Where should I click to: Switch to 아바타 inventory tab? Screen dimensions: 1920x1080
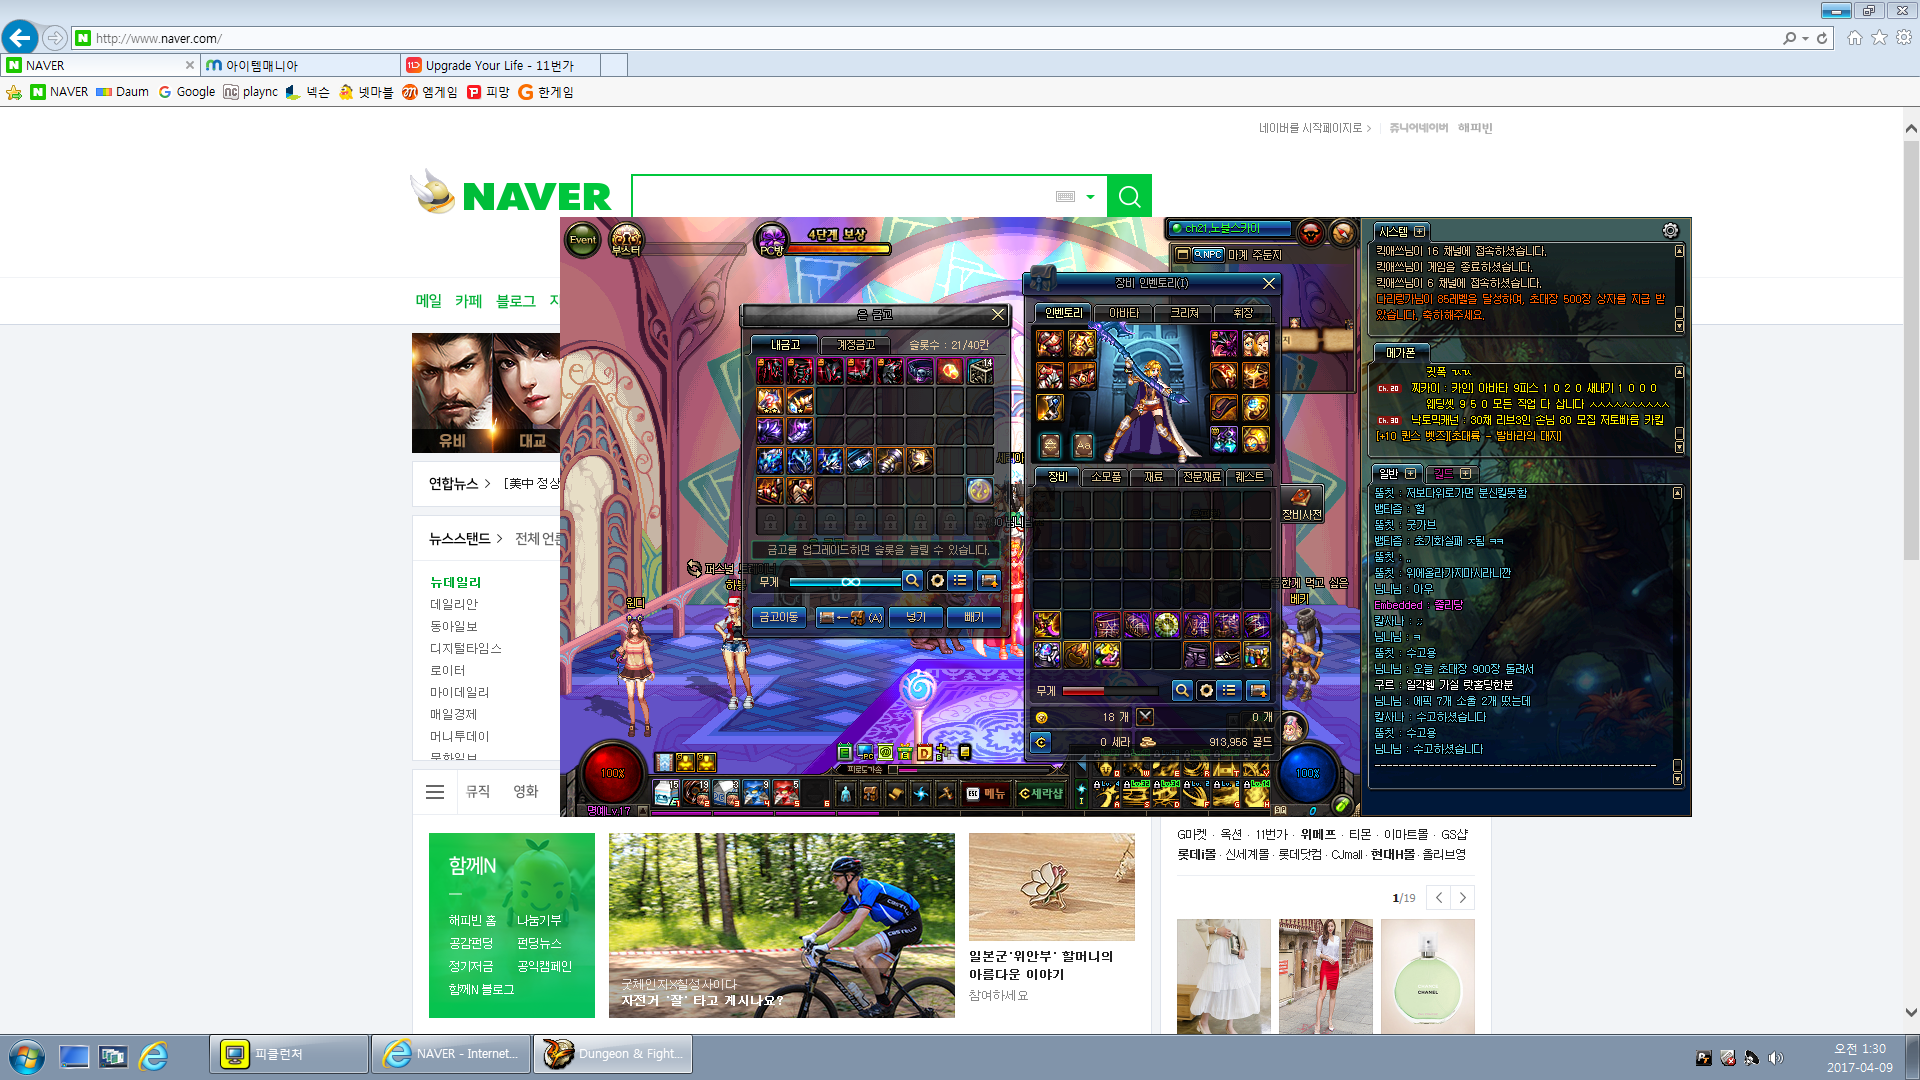(1124, 313)
